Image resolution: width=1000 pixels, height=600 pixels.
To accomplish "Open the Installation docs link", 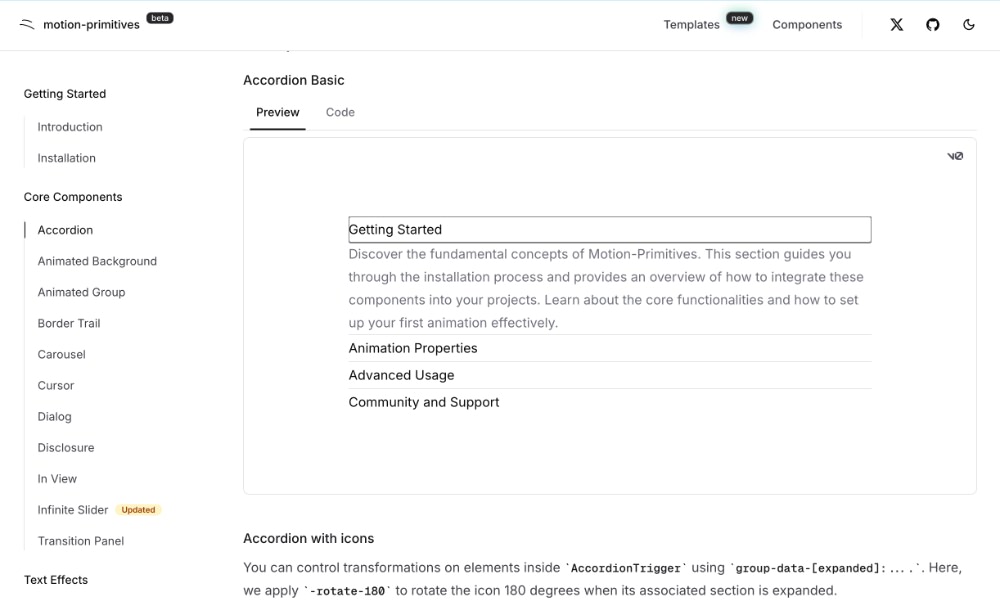I will [67, 158].
